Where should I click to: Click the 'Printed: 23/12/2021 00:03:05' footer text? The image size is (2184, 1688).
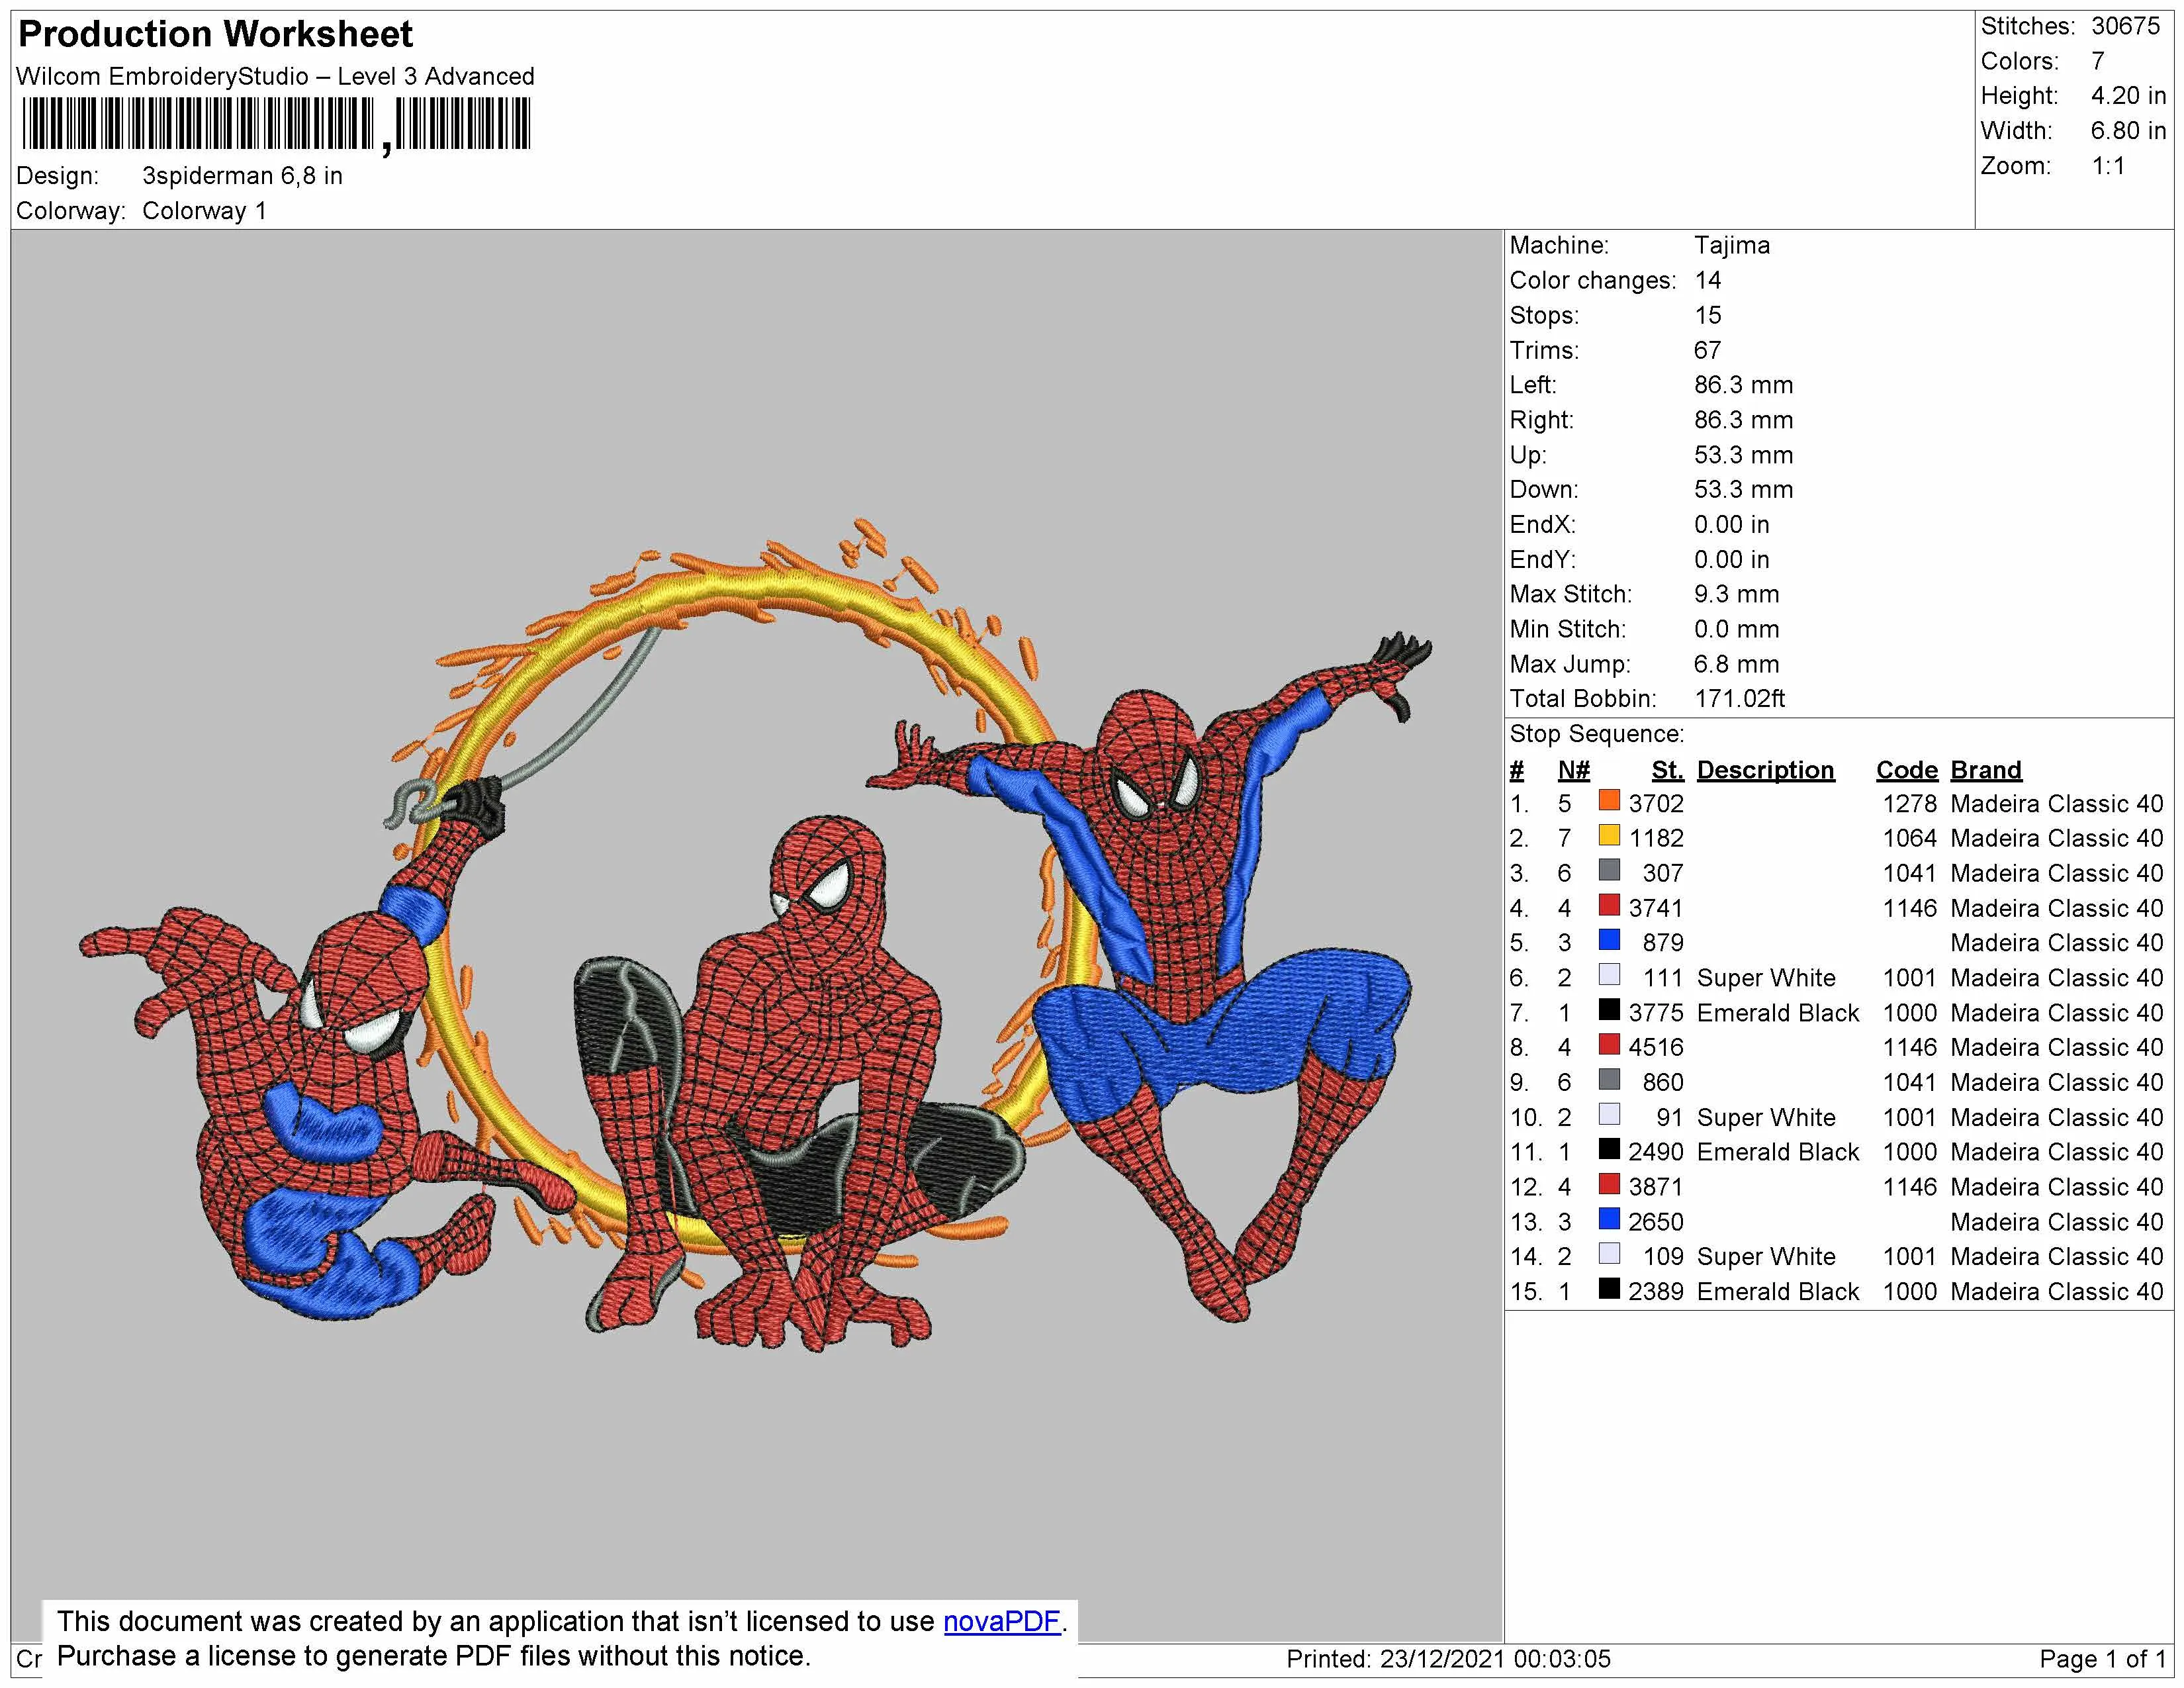coord(1448,1660)
